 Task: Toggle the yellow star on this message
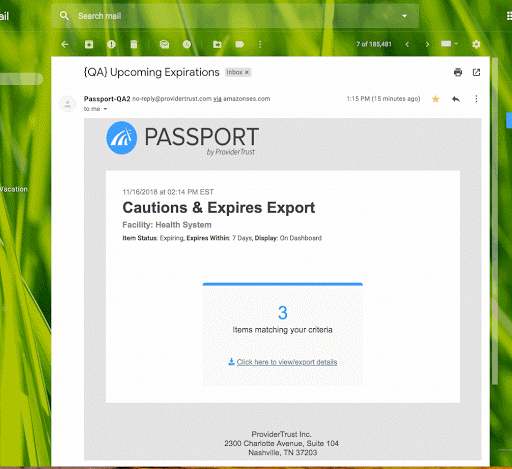(435, 99)
